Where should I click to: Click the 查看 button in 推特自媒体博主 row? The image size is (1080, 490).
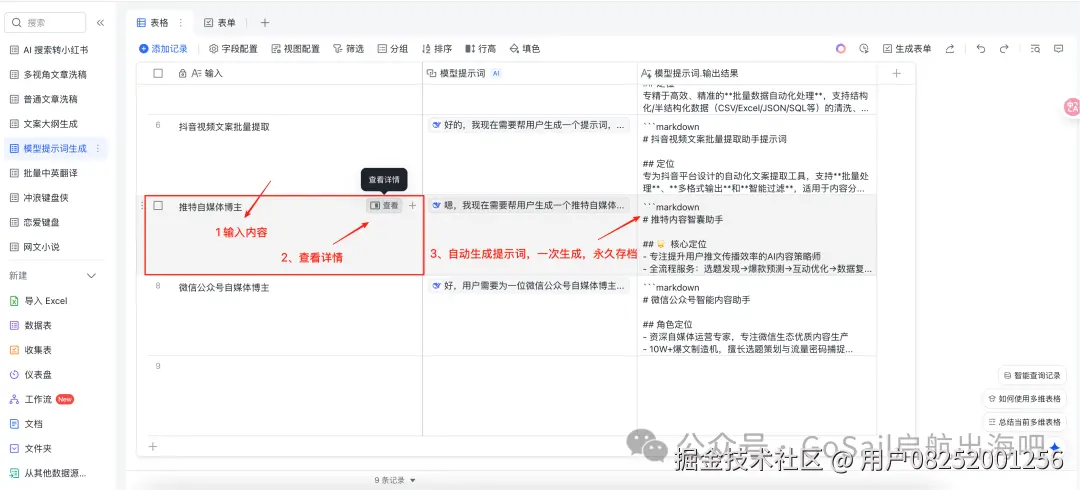click(x=384, y=205)
